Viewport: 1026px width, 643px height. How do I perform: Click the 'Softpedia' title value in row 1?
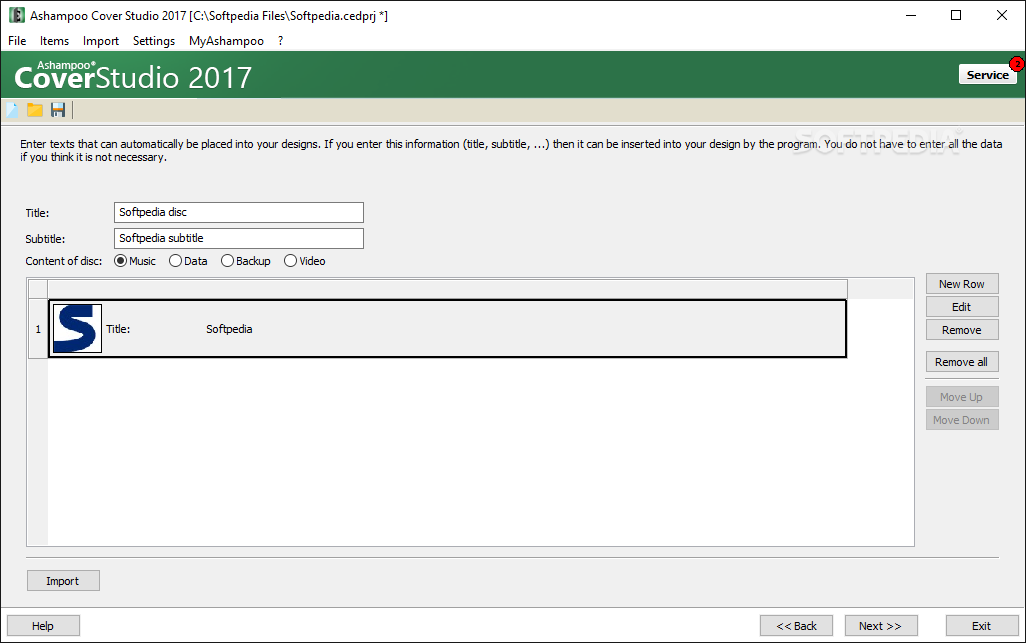[x=229, y=329]
